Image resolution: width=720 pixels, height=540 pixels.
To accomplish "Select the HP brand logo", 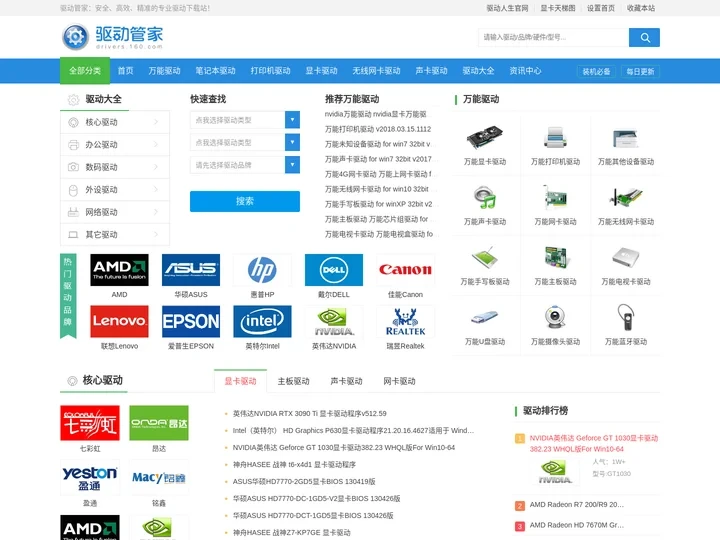I will [x=262, y=270].
